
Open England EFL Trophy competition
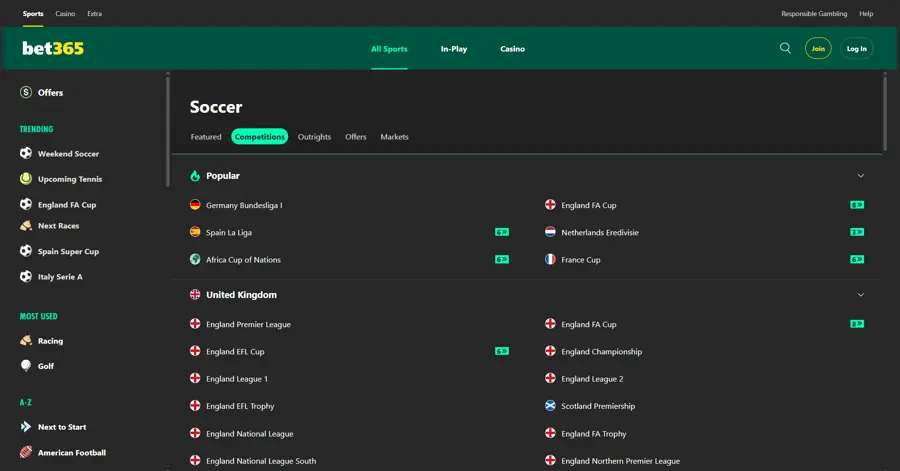(240, 406)
